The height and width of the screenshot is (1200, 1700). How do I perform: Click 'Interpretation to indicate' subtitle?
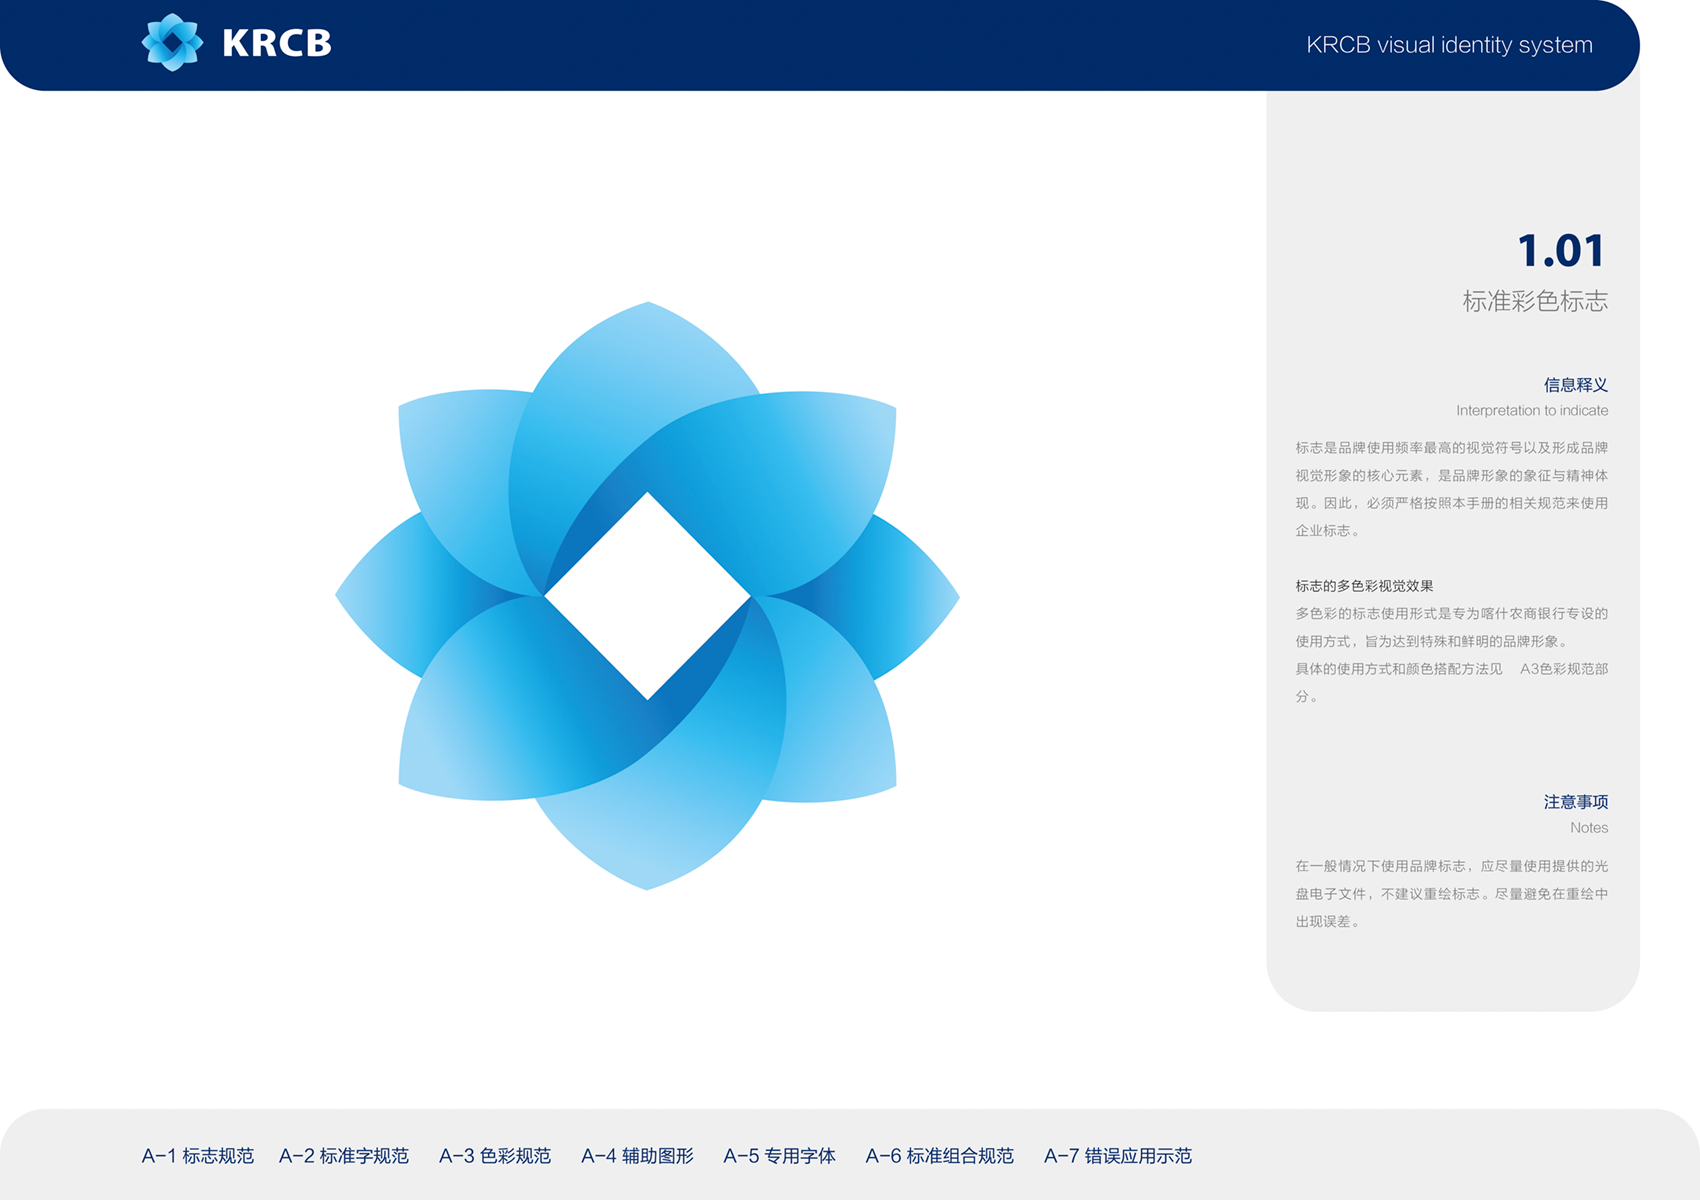[x=1532, y=411]
